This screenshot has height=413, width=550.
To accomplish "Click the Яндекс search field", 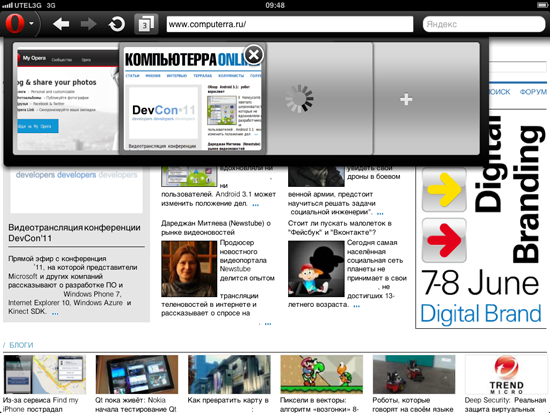I will tap(484, 24).
